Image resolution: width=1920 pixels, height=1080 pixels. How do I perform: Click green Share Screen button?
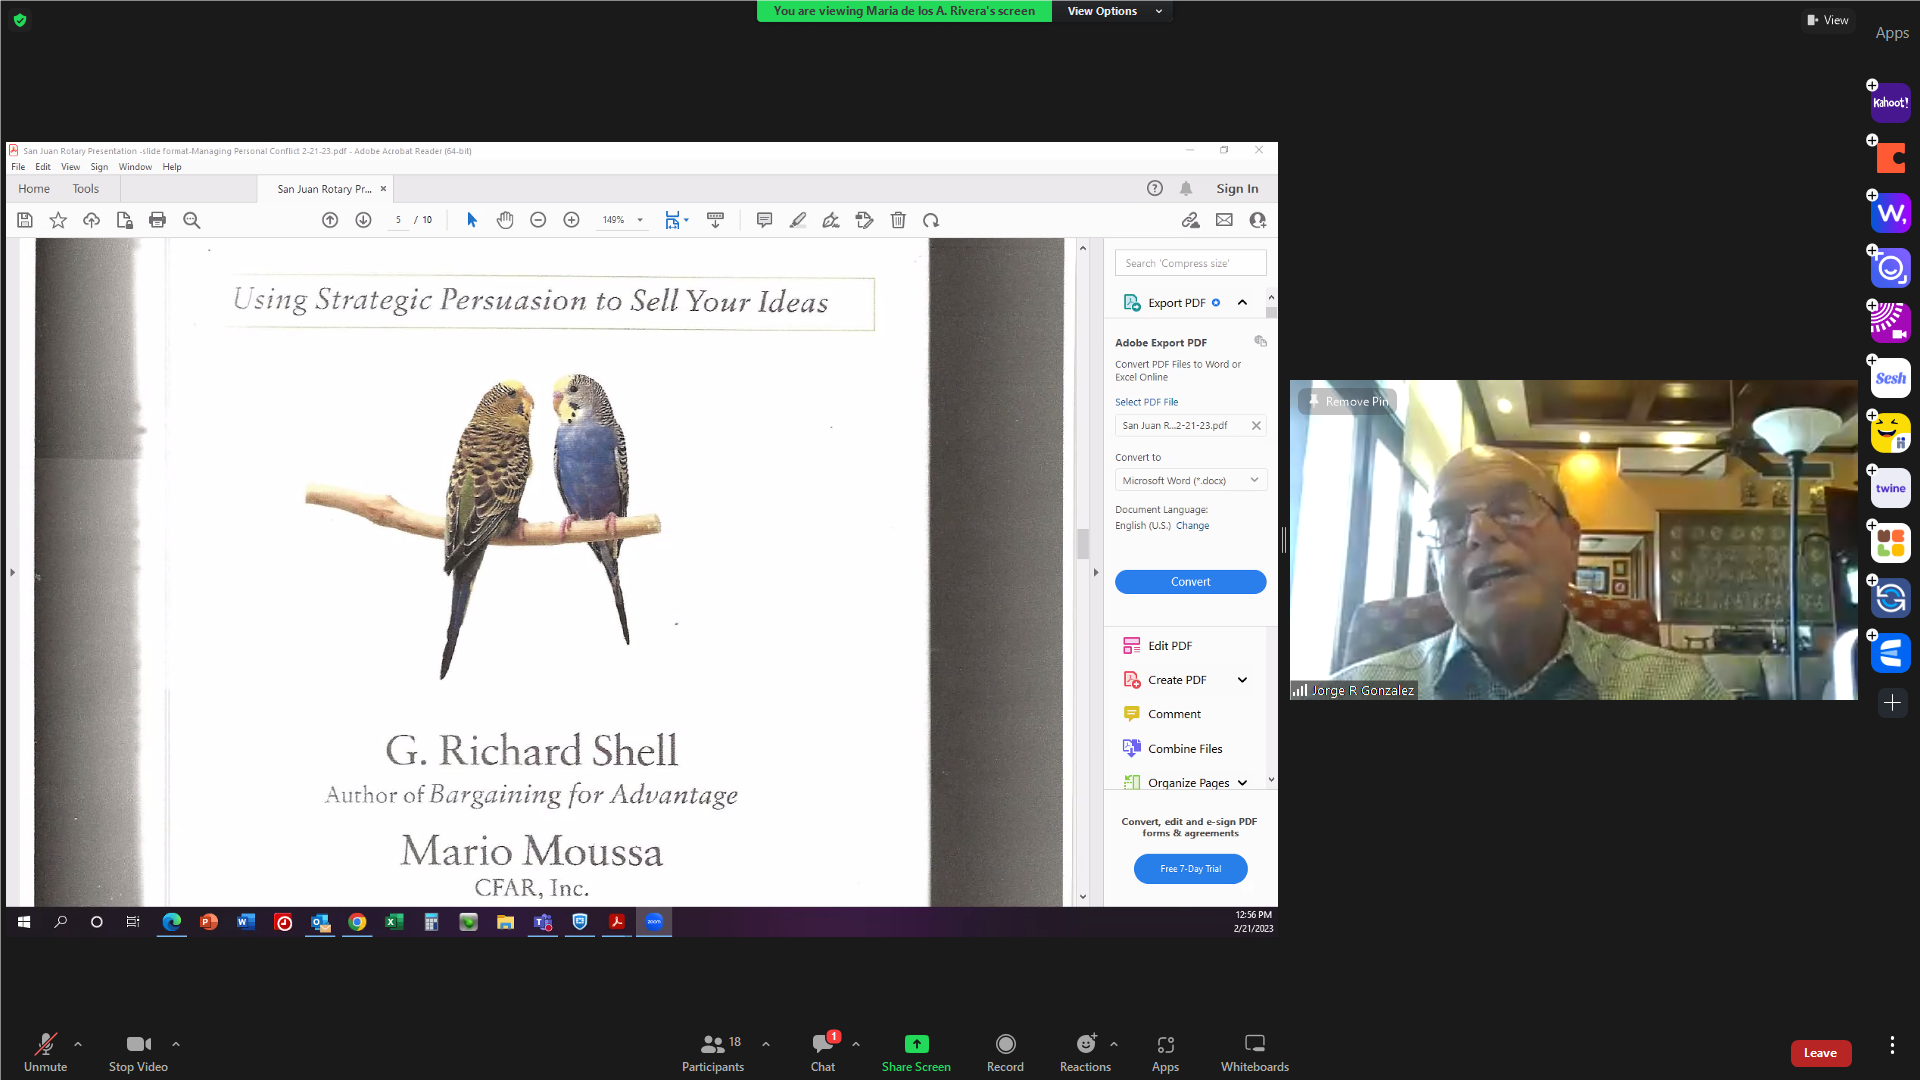coord(916,1052)
